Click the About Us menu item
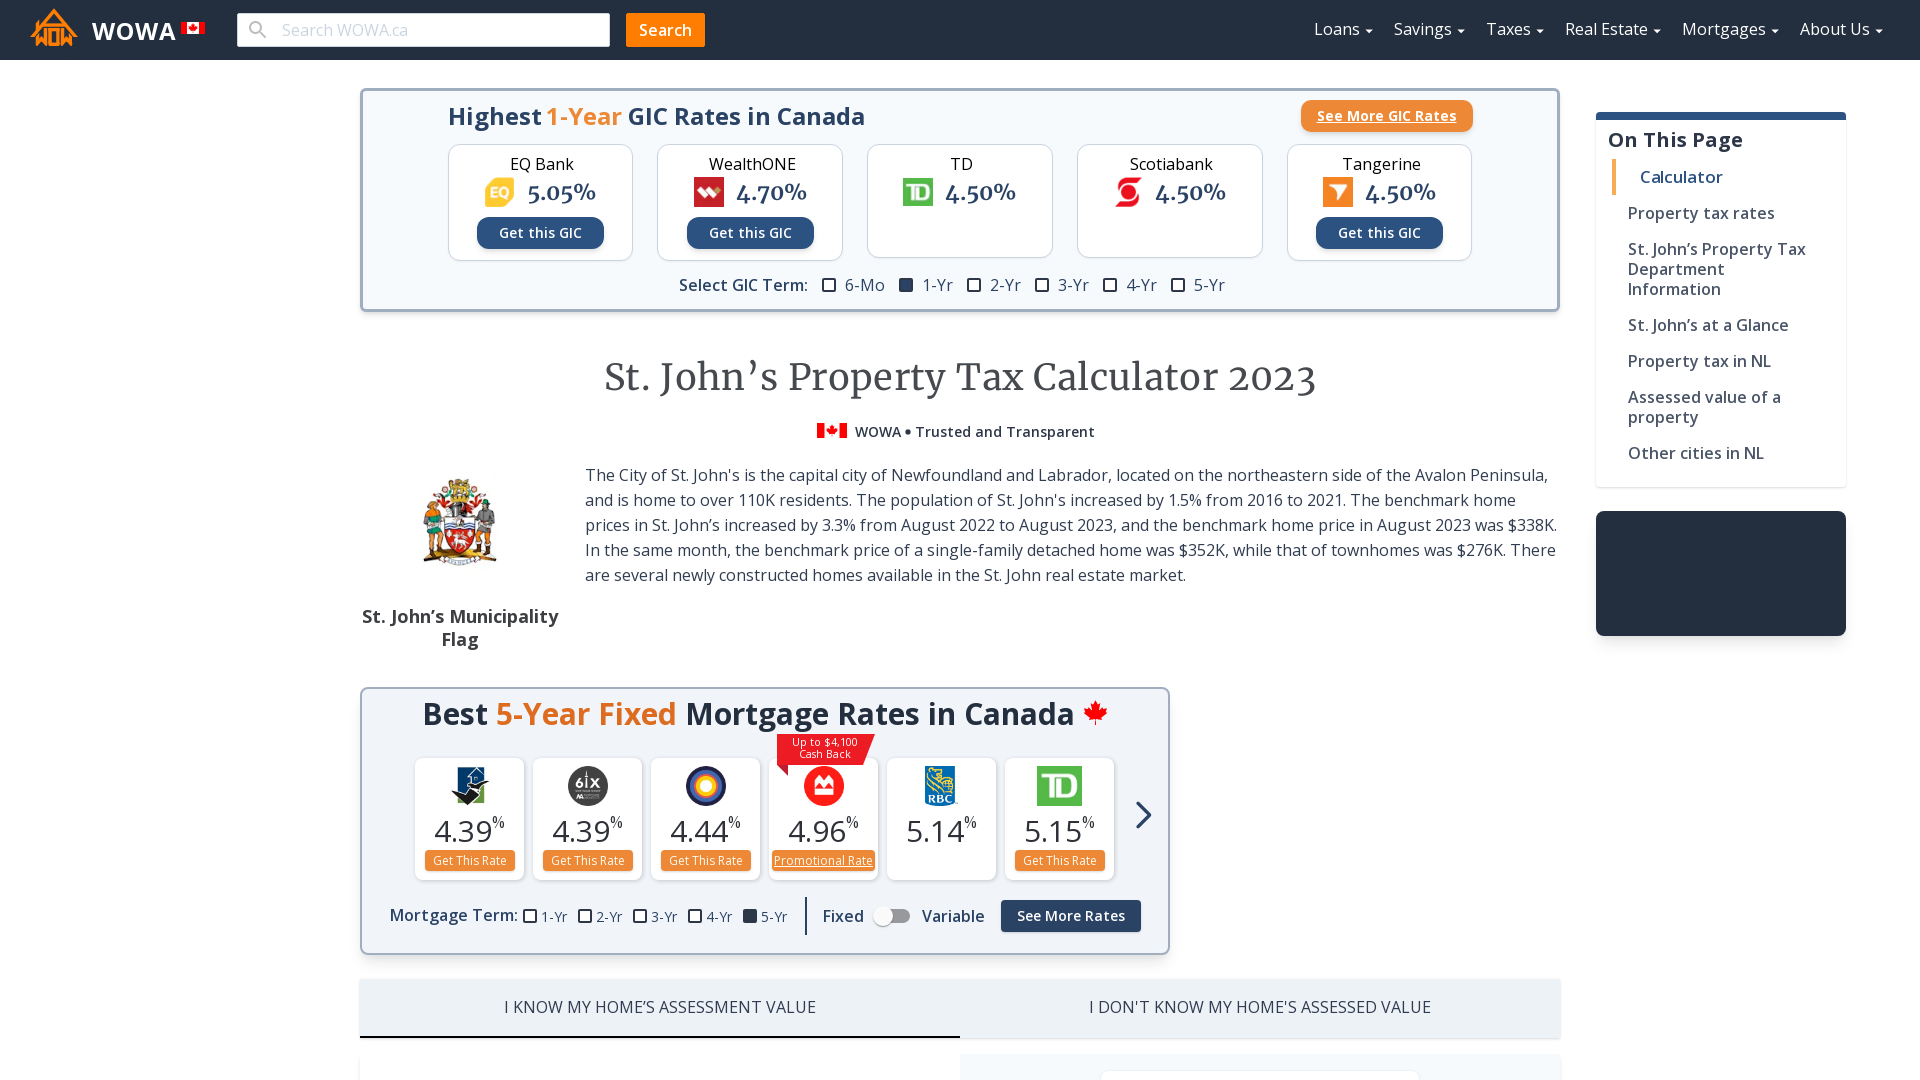Screen dimensions: 1920x1080 click(1840, 29)
